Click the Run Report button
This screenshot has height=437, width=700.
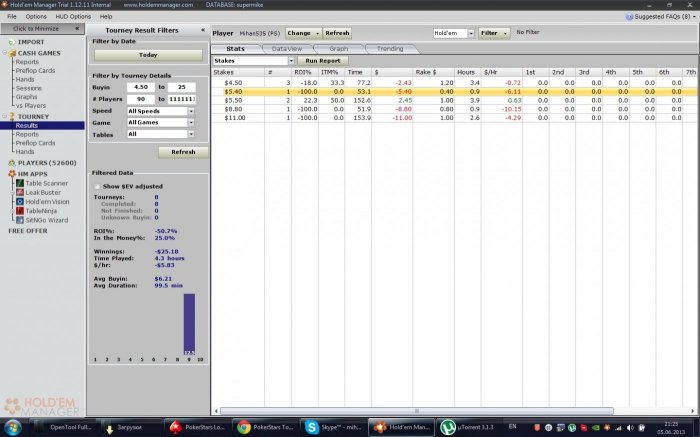pos(323,61)
